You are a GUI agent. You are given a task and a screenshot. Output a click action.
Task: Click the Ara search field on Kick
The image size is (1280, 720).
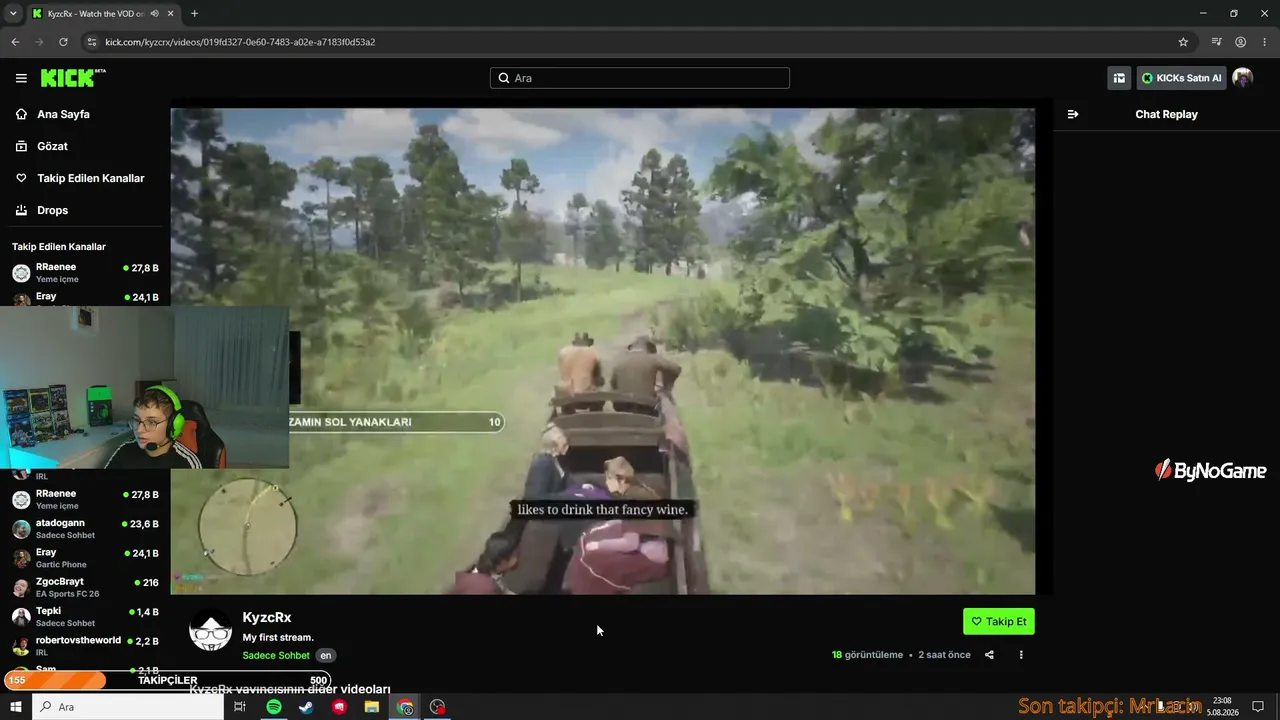click(x=640, y=78)
